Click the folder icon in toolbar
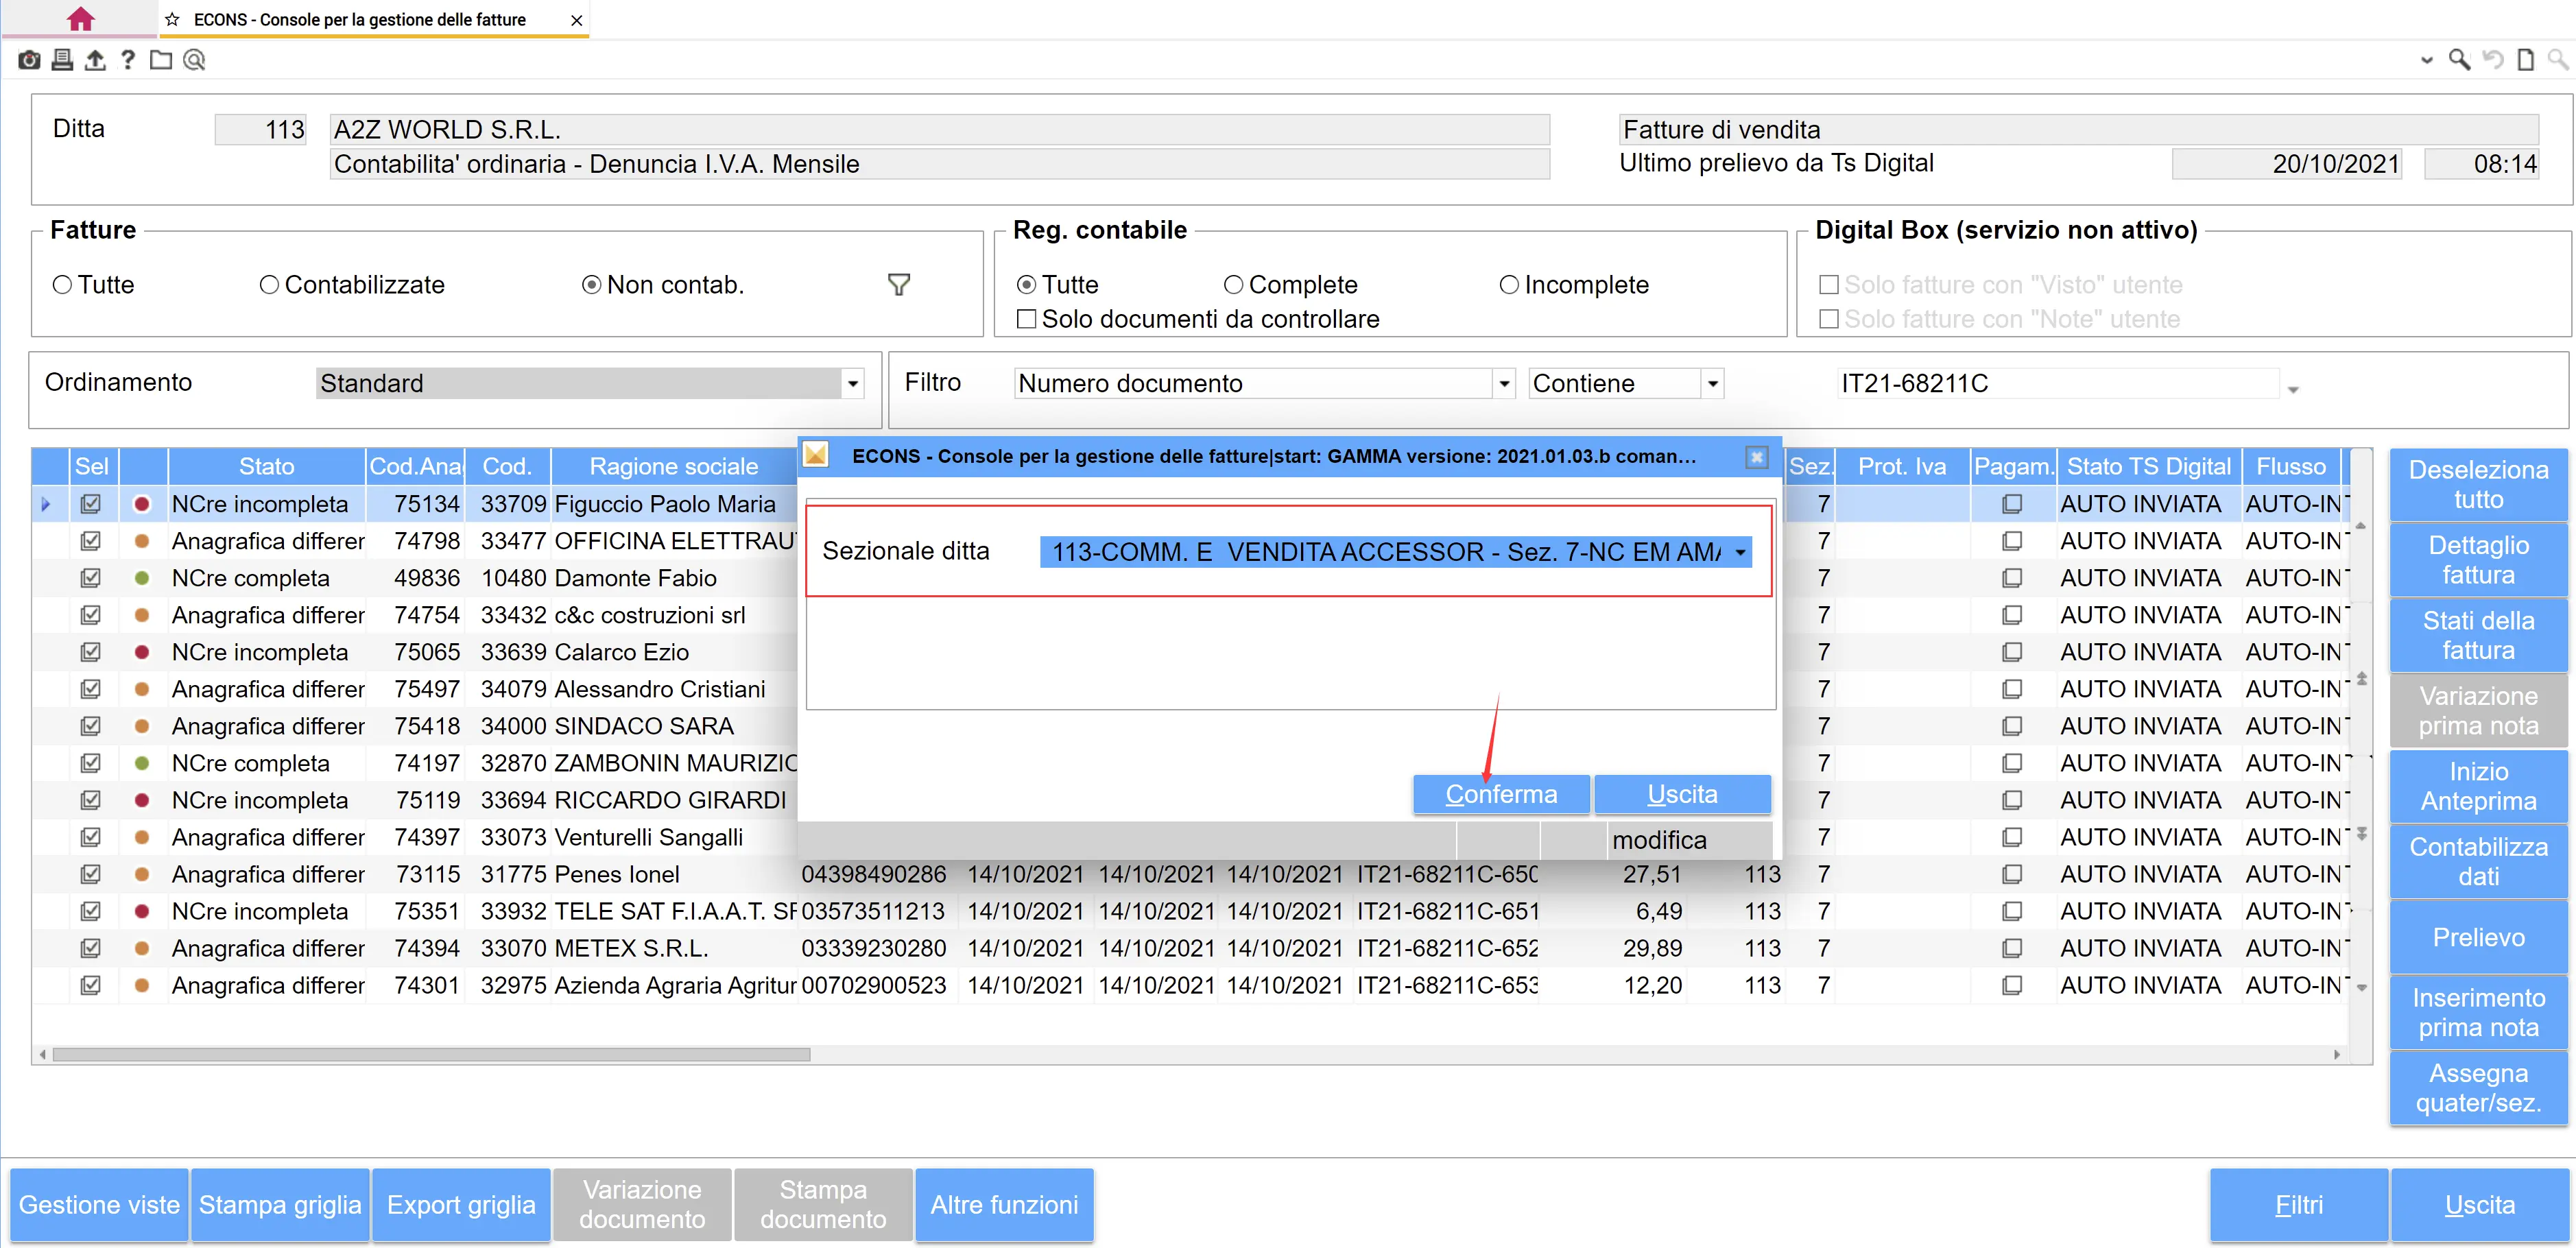The height and width of the screenshot is (1248, 2576). 161,60
